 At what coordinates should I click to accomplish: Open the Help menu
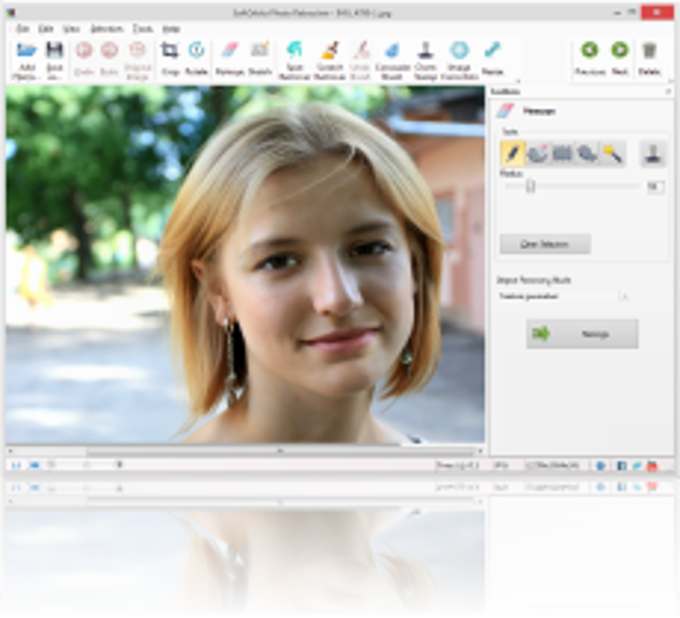[172, 28]
